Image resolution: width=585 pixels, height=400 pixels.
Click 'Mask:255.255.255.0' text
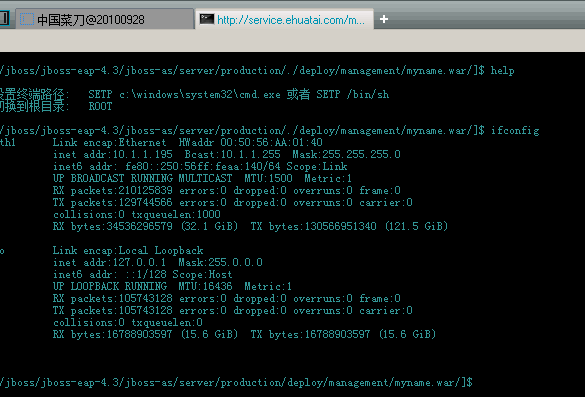pyautogui.click(x=346, y=154)
